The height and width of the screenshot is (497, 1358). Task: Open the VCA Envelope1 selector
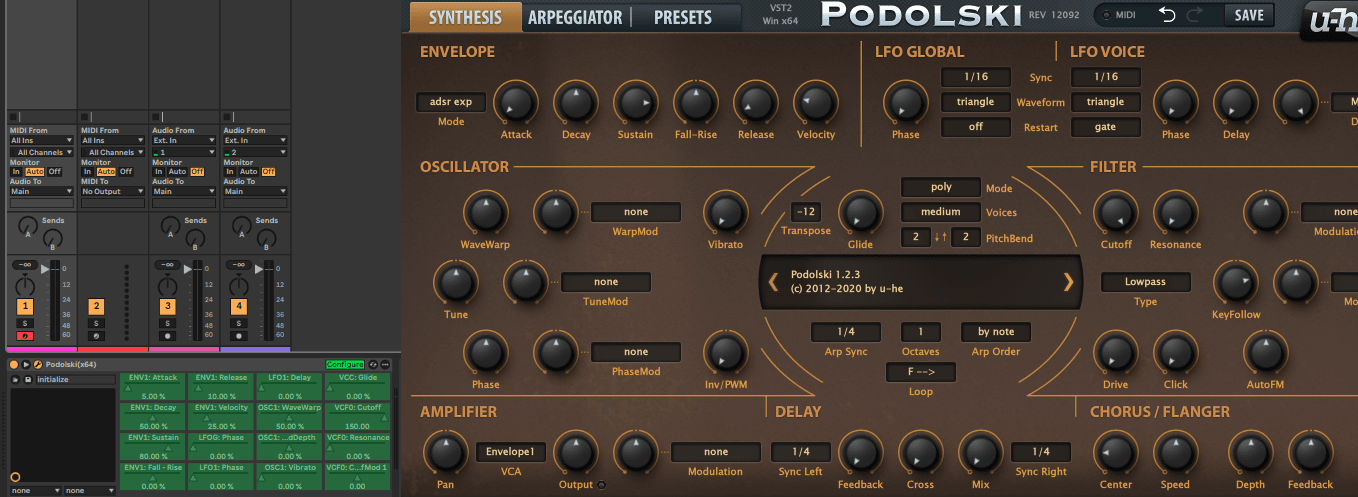point(511,452)
